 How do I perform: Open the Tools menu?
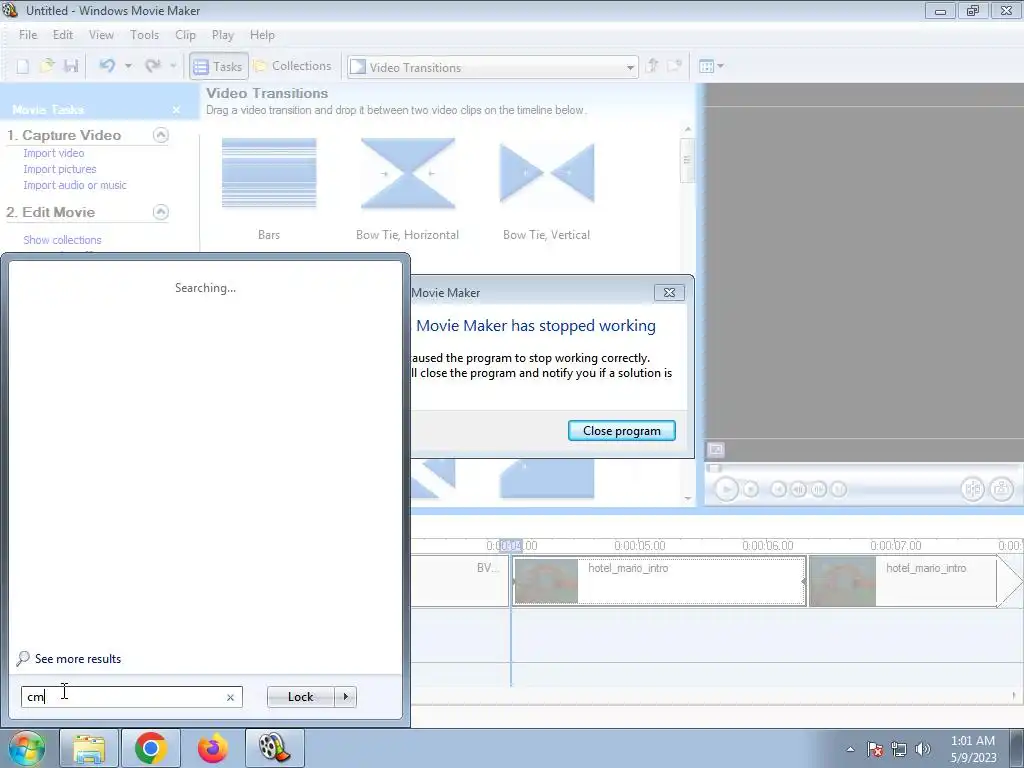click(144, 35)
